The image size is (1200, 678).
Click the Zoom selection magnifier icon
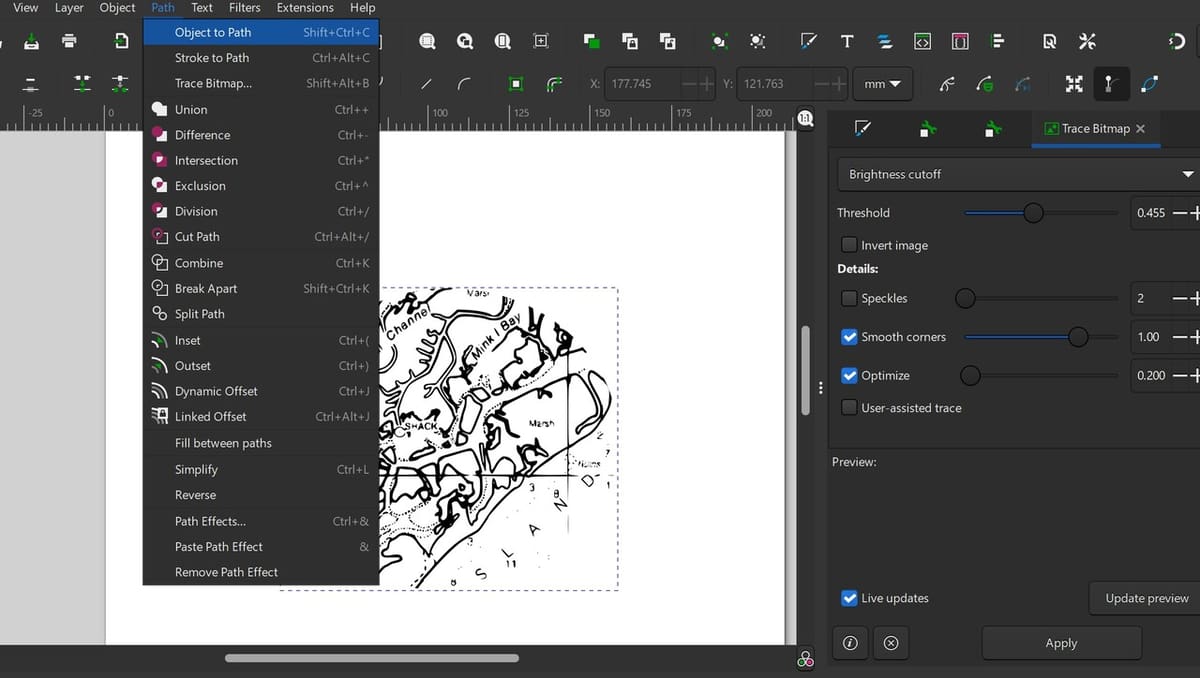pos(427,41)
